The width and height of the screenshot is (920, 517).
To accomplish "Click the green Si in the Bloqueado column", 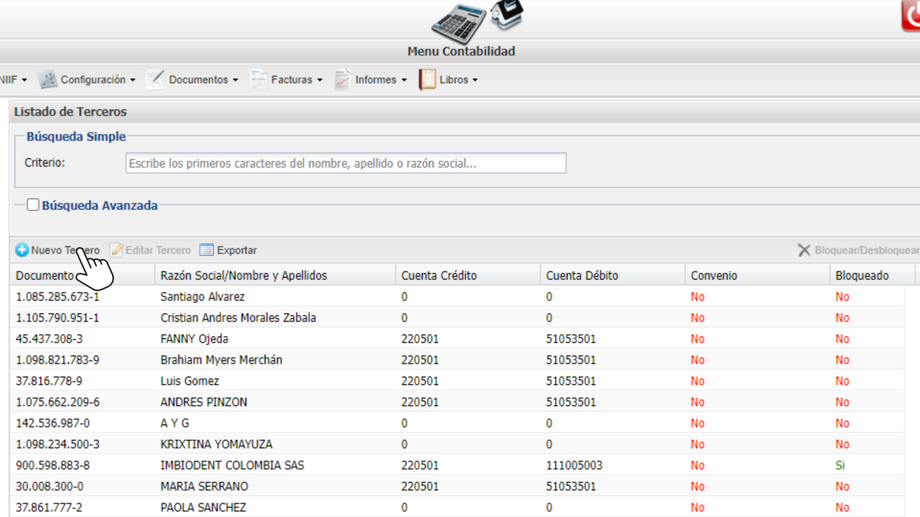I will click(840, 465).
